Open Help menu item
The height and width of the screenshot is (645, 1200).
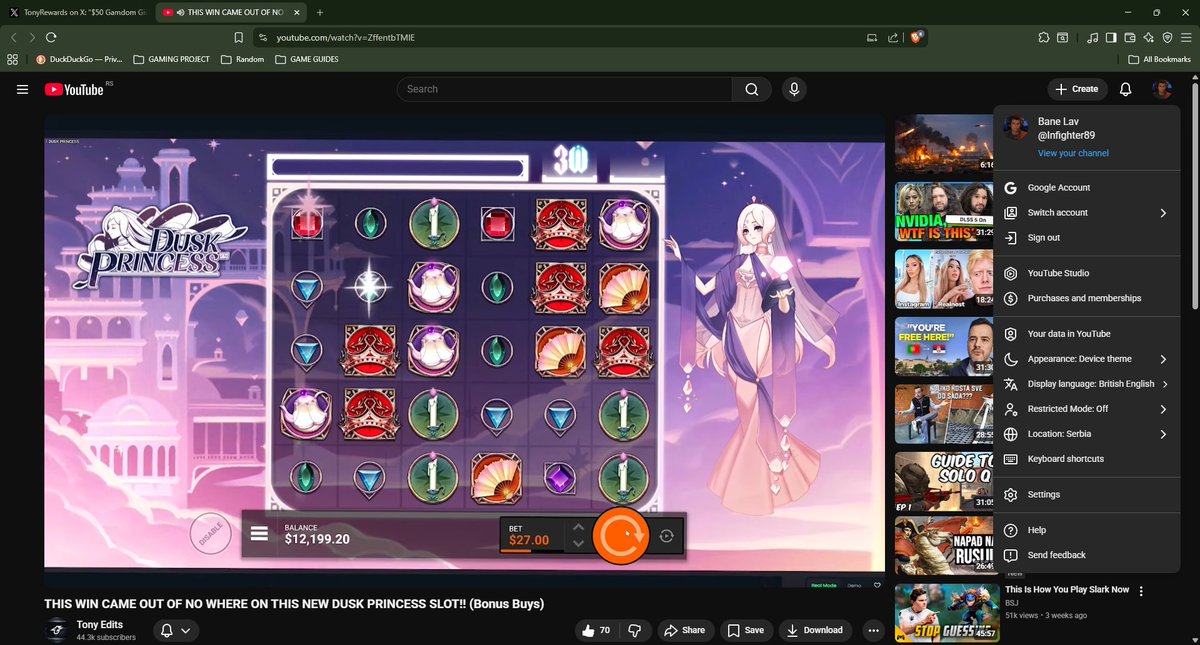1087,530
